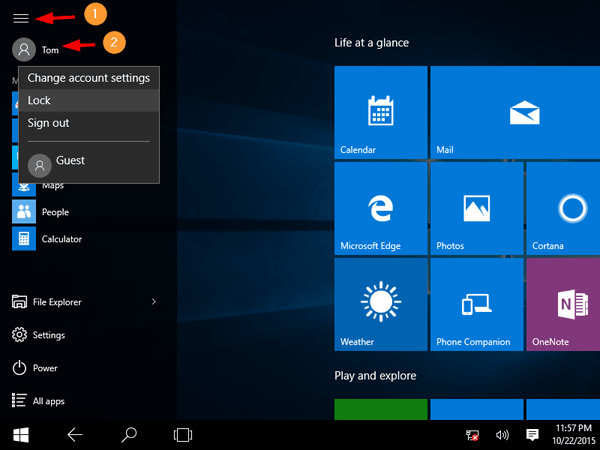The height and width of the screenshot is (450, 600).
Task: Open the Calendar tile
Action: pos(379,112)
